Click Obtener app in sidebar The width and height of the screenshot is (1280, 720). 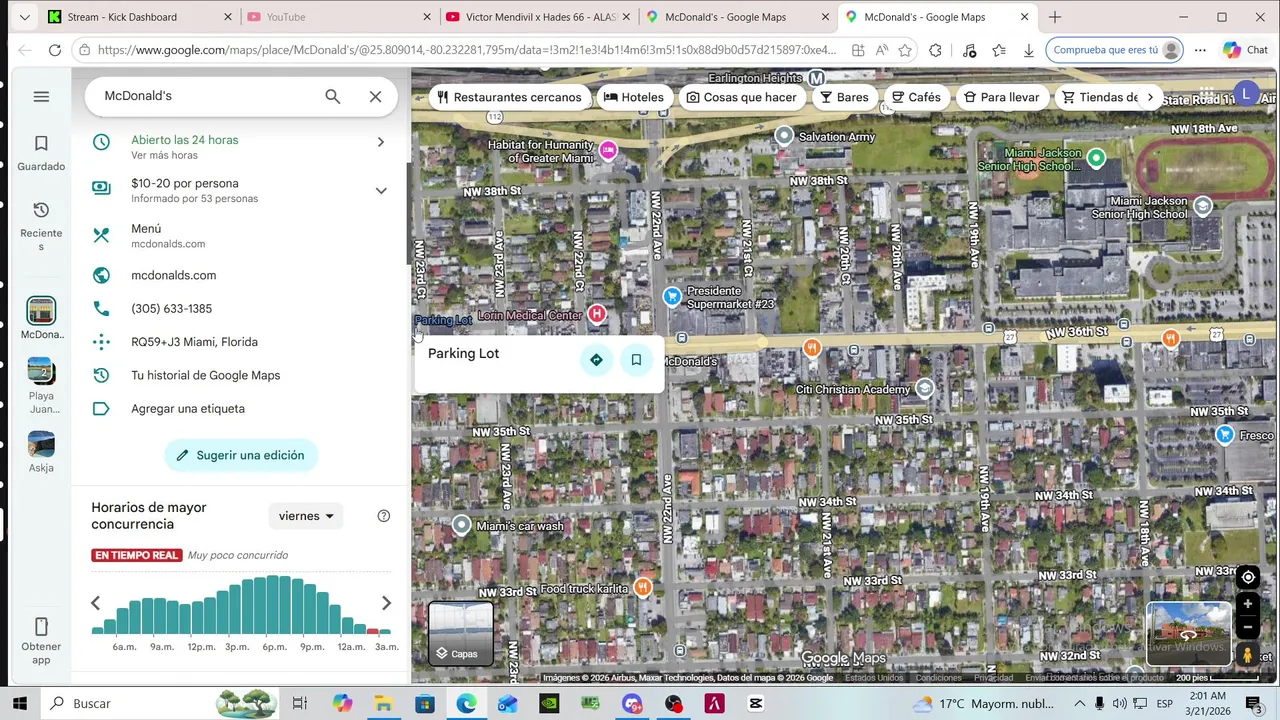(x=41, y=641)
